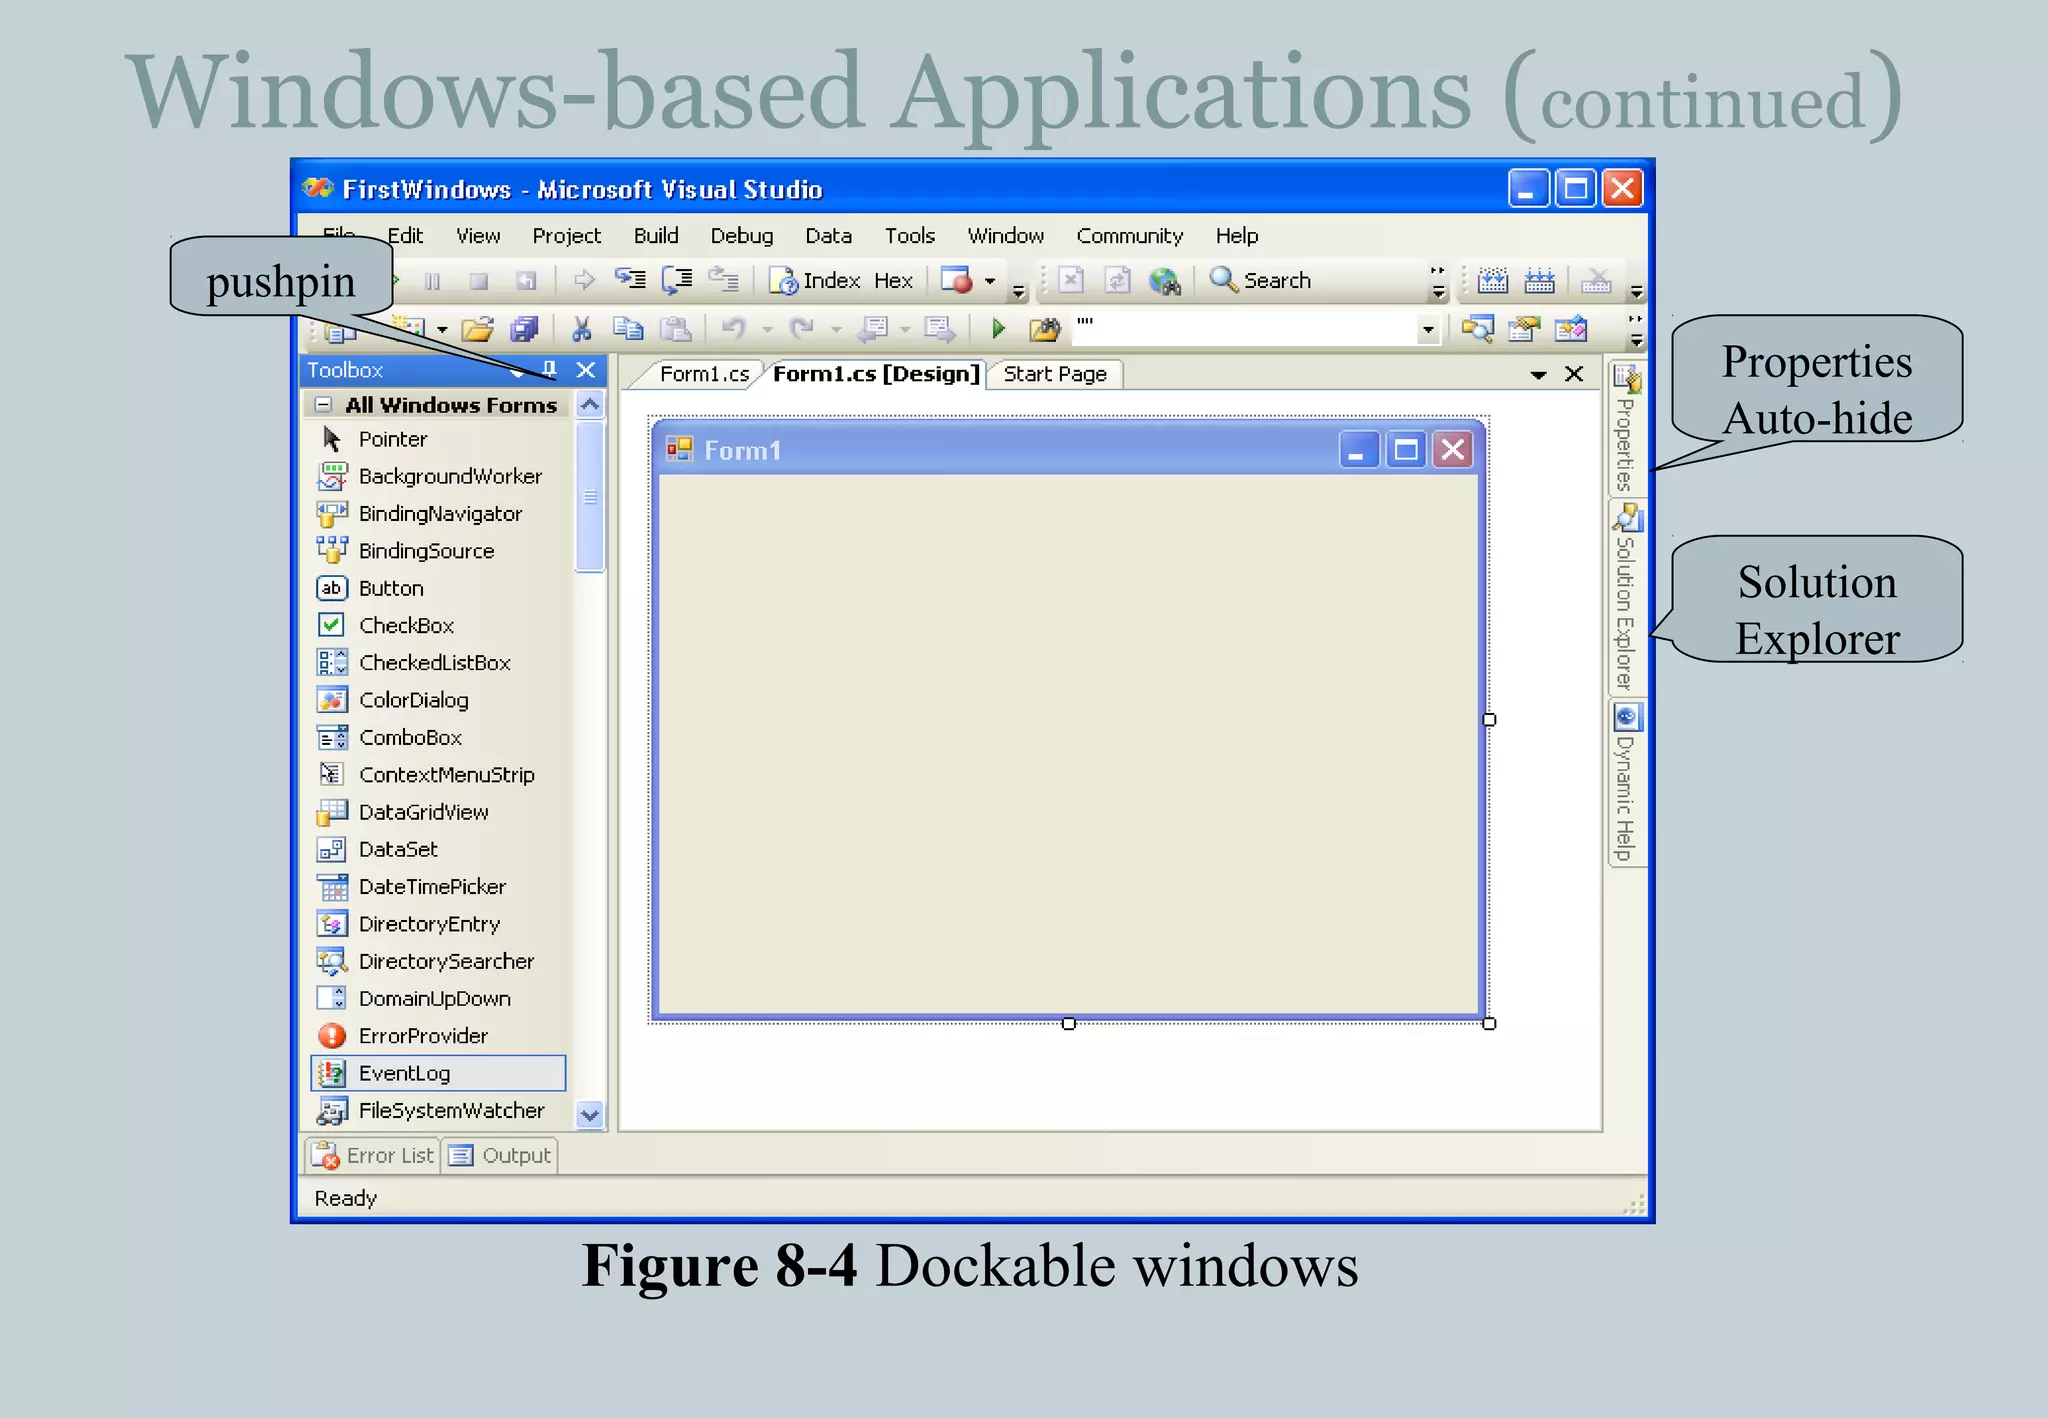The height and width of the screenshot is (1418, 2048).
Task: Open the Find combo box dropdown arrow
Action: click(1428, 329)
